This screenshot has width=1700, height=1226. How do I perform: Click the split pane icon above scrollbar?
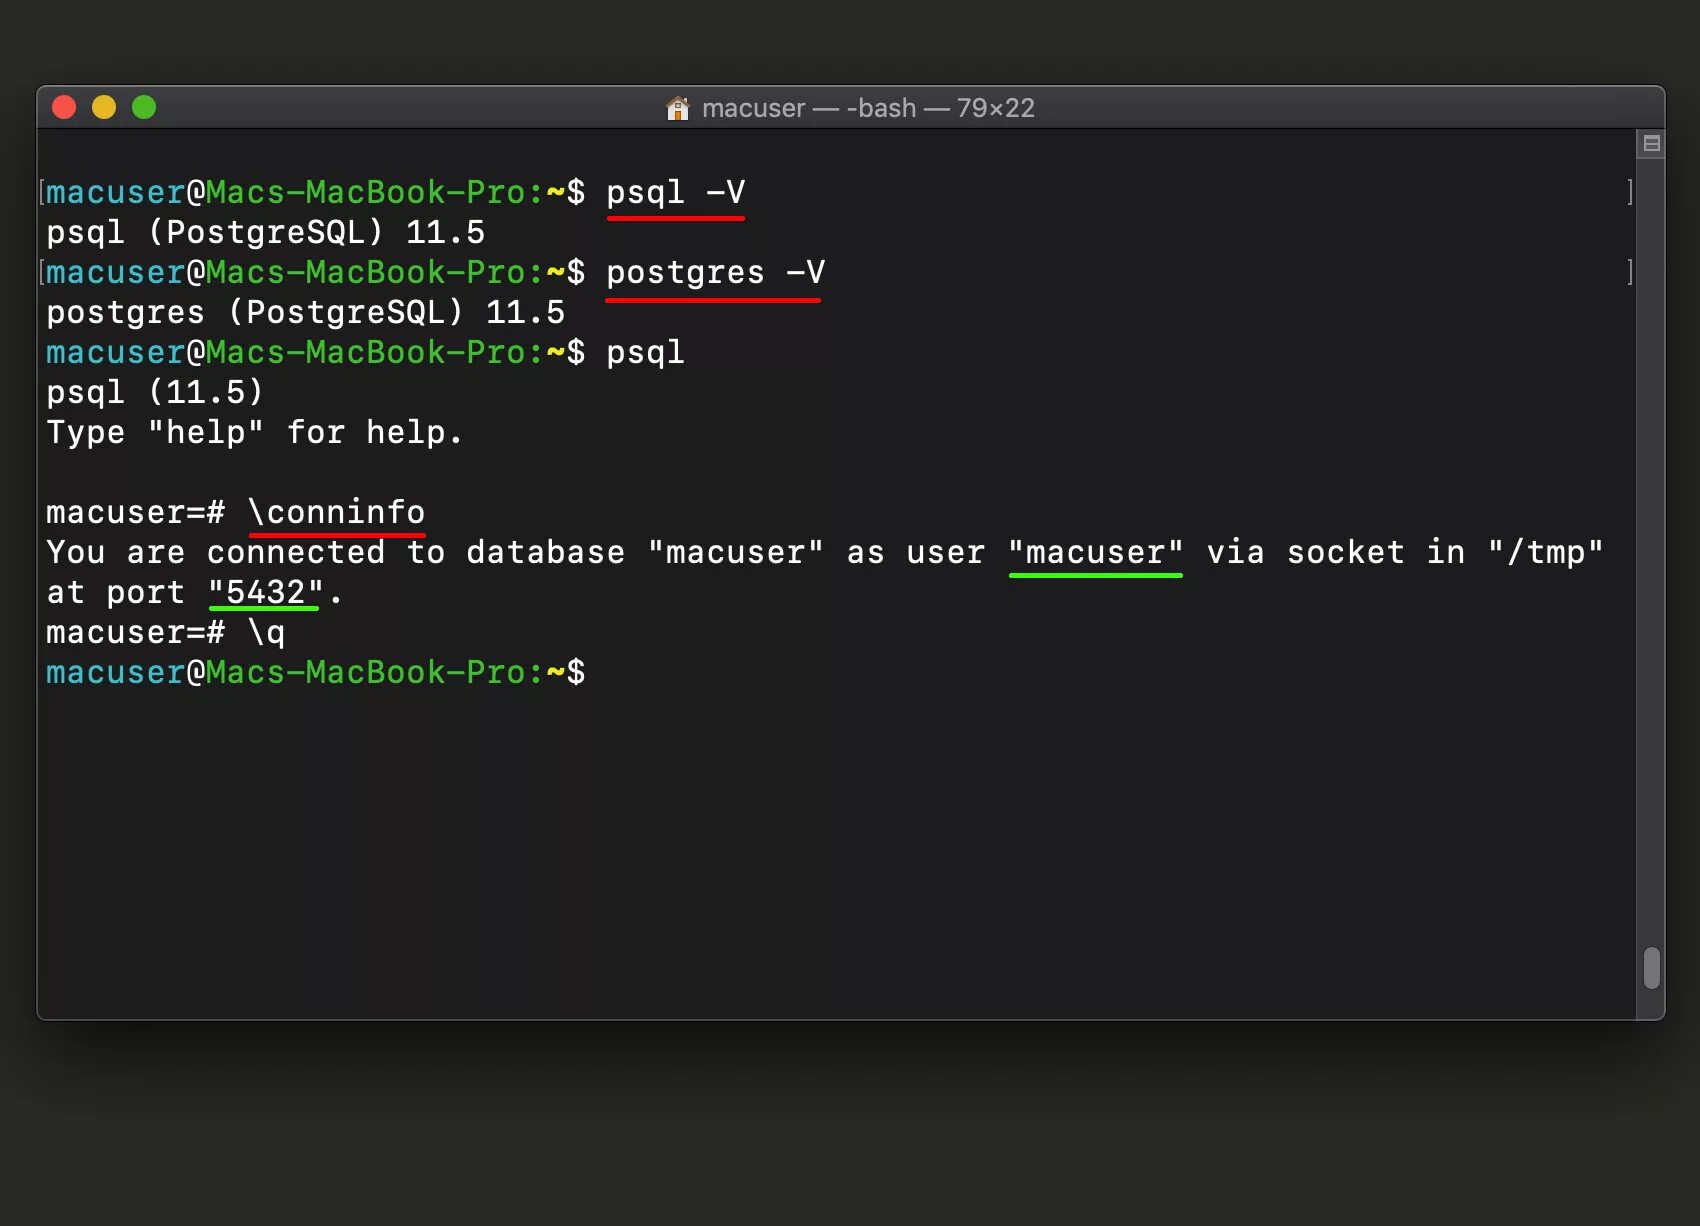point(1652,143)
